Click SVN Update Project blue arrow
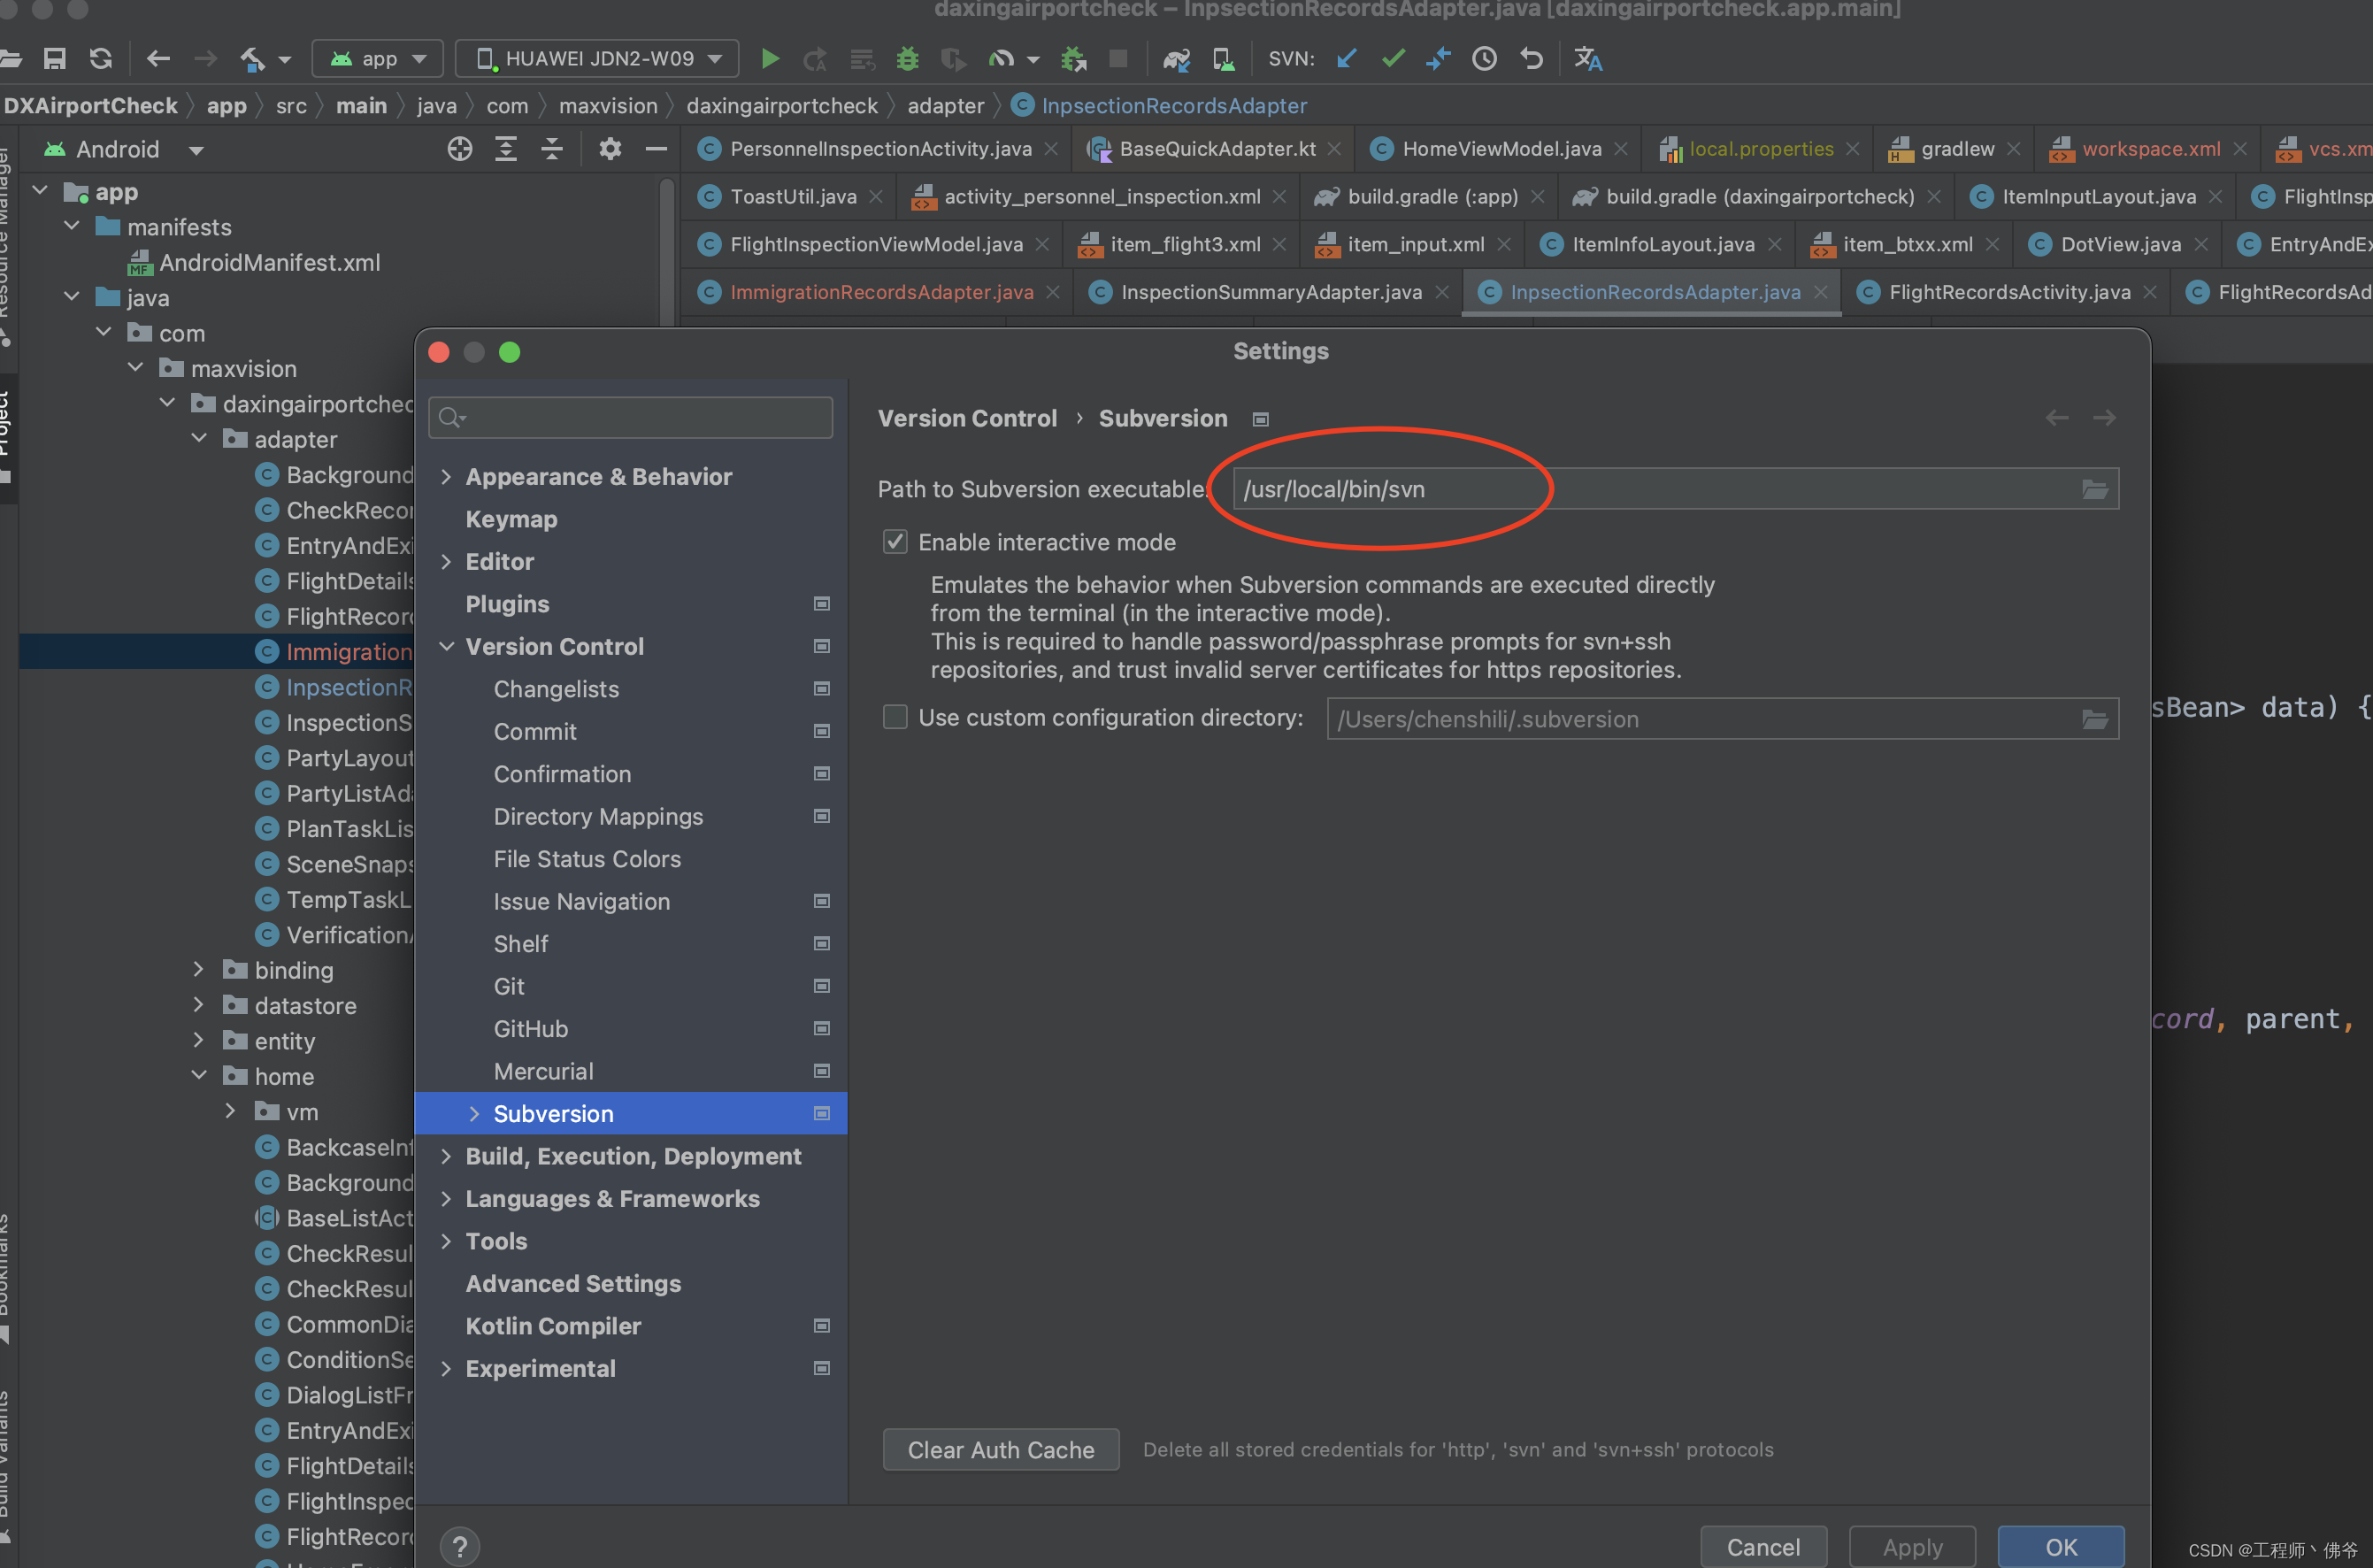 [x=1347, y=59]
